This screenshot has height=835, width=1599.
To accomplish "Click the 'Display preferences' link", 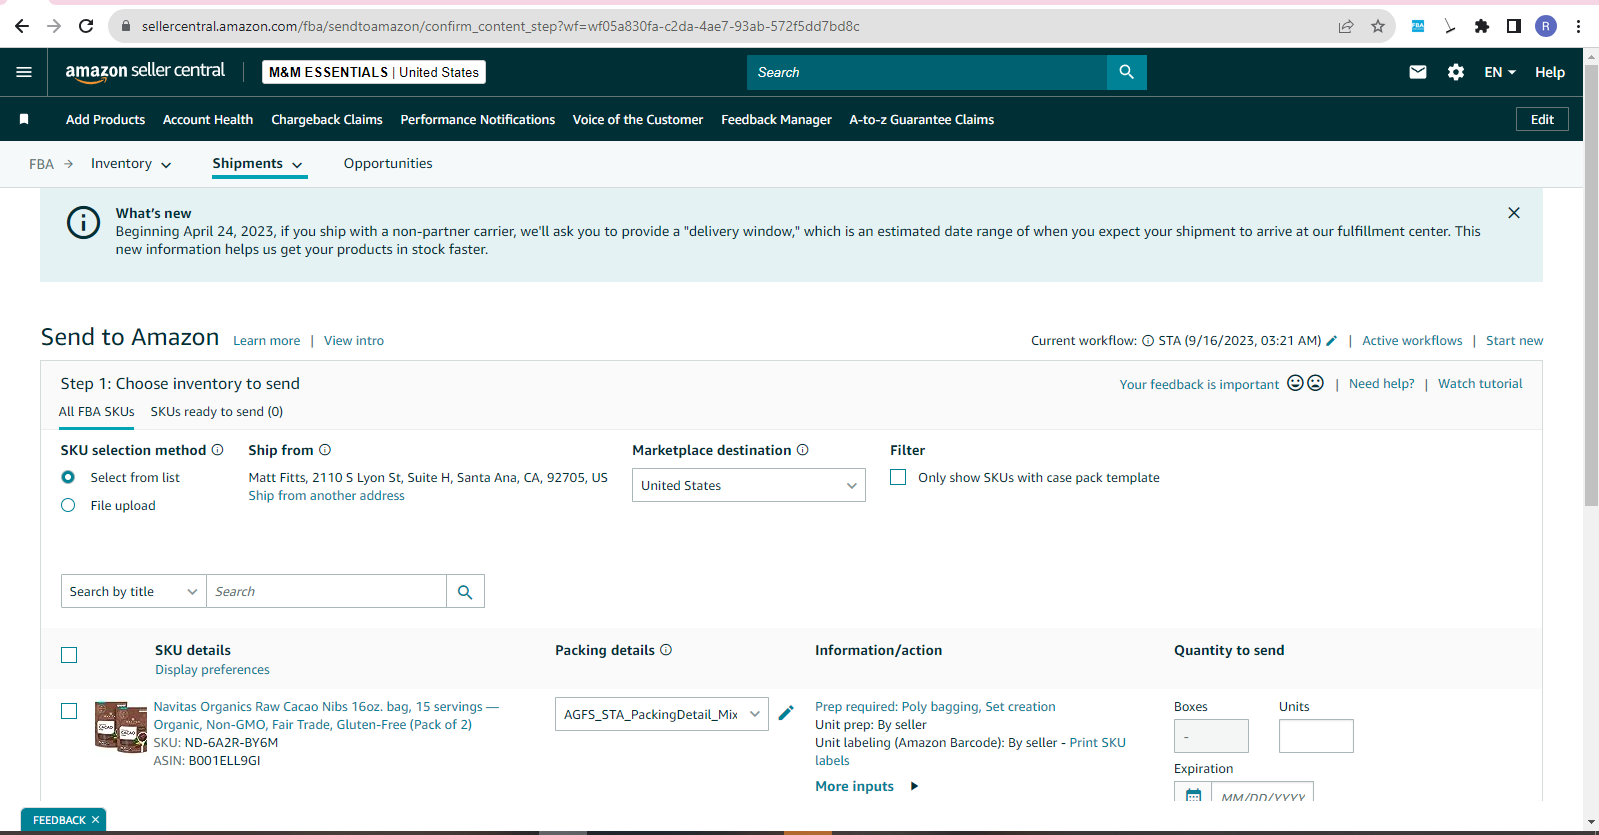I will 212,670.
